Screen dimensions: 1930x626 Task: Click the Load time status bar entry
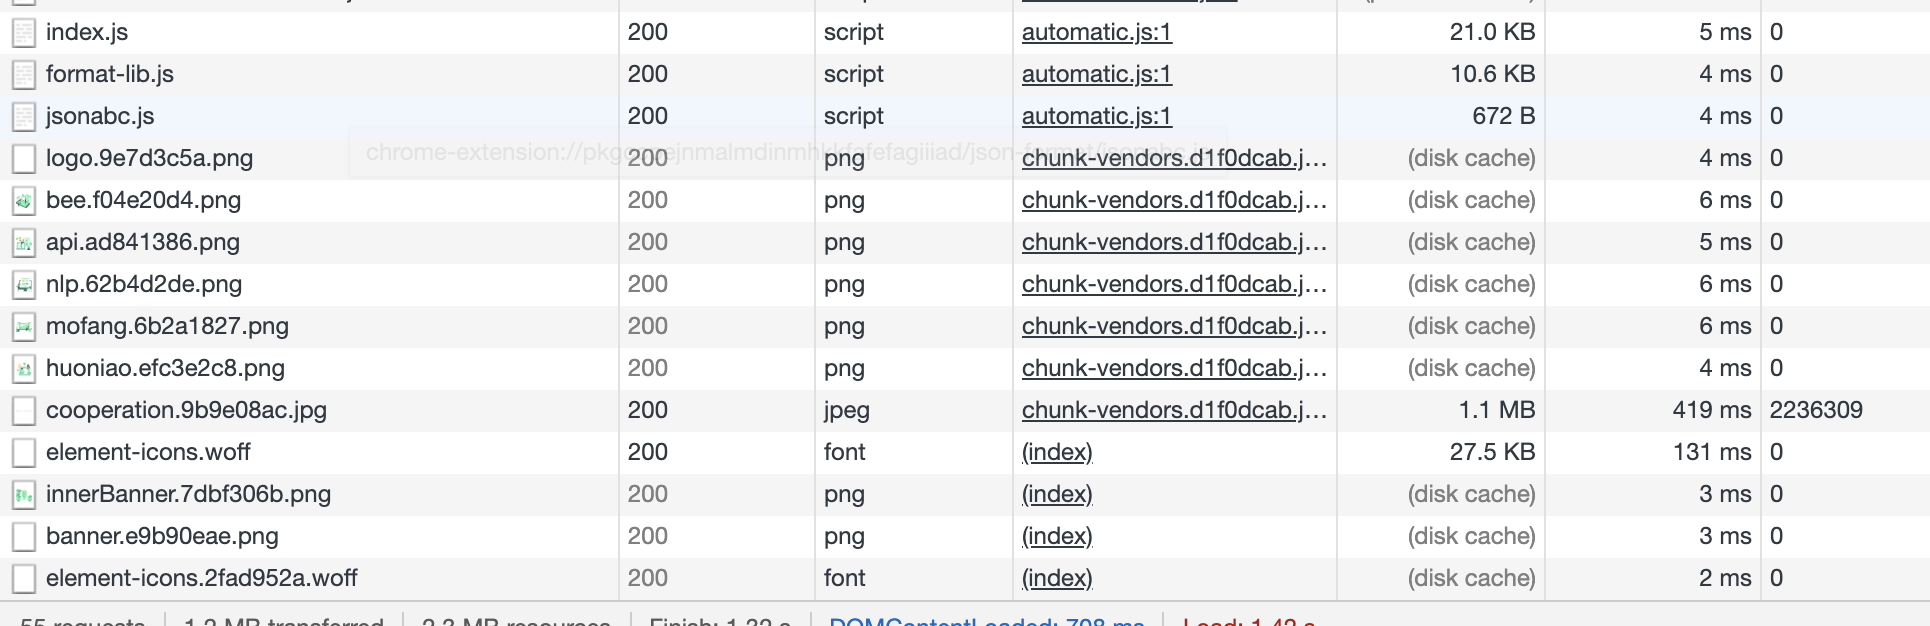1248,619
